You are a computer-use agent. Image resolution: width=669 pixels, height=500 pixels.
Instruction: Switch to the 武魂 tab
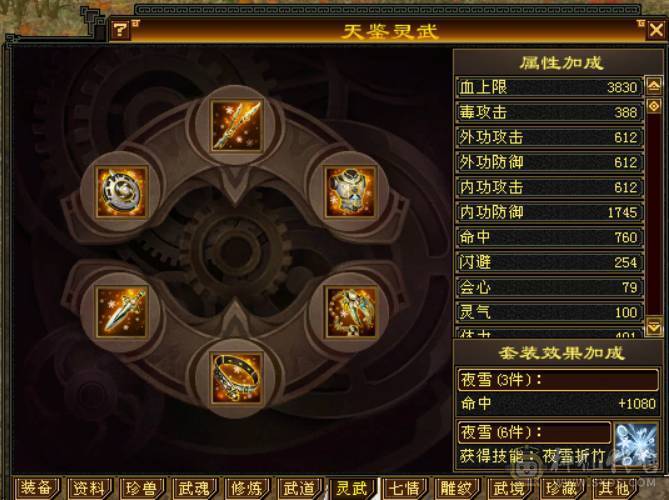click(x=194, y=488)
